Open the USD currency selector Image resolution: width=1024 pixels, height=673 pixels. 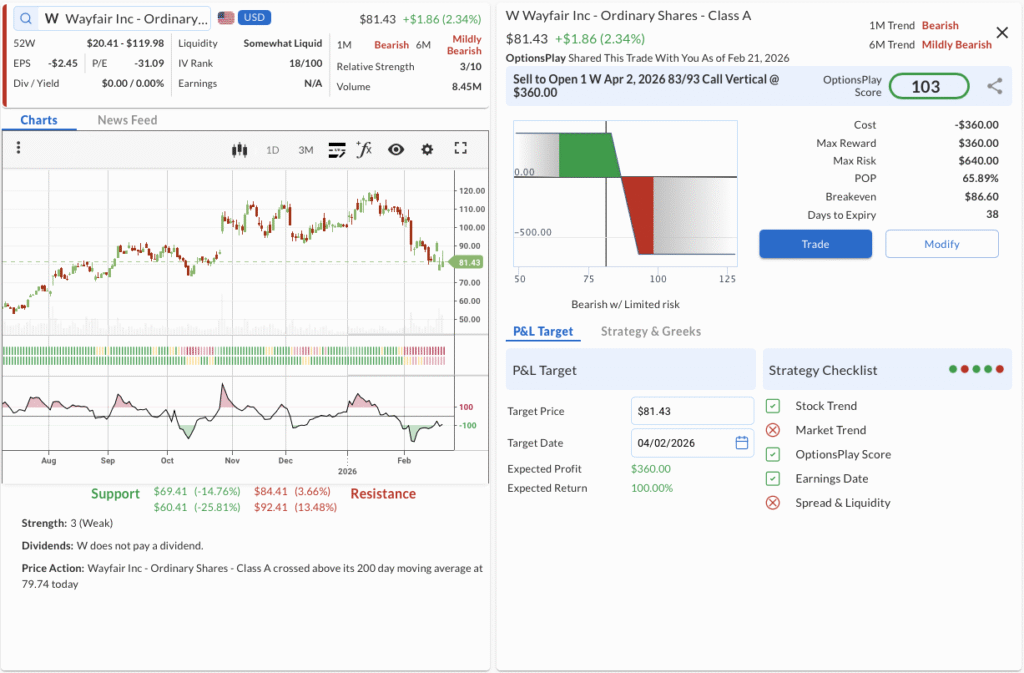click(254, 18)
